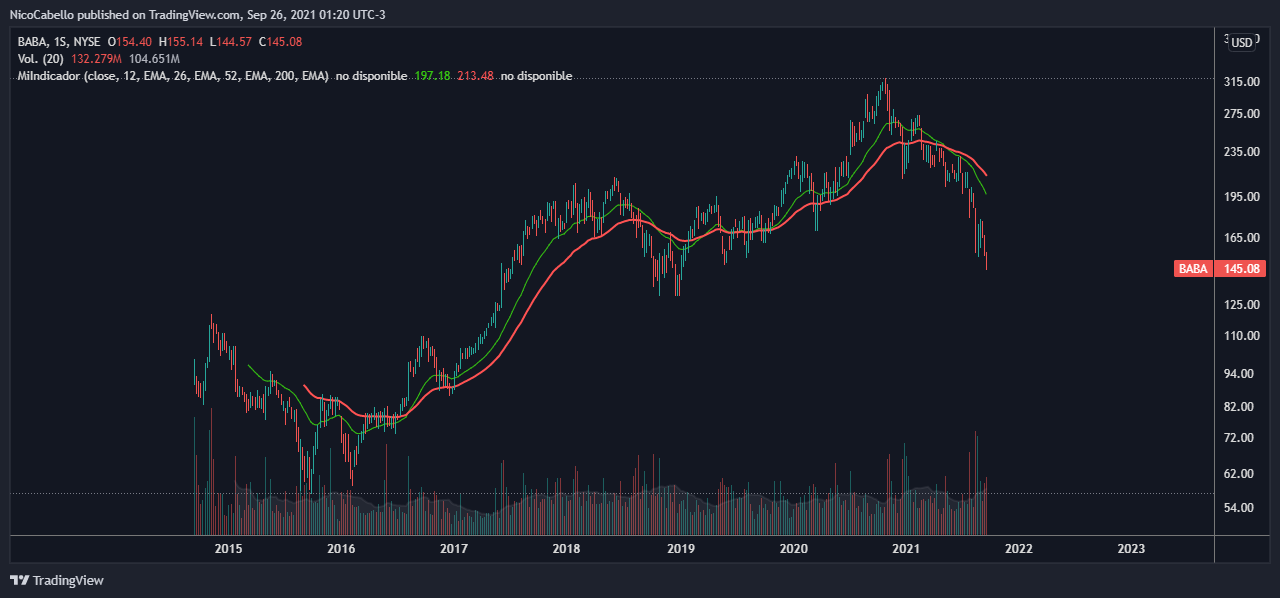This screenshot has height=598, width=1280.
Task: Select the BABA symbol name in the legend
Action: [x=33, y=42]
